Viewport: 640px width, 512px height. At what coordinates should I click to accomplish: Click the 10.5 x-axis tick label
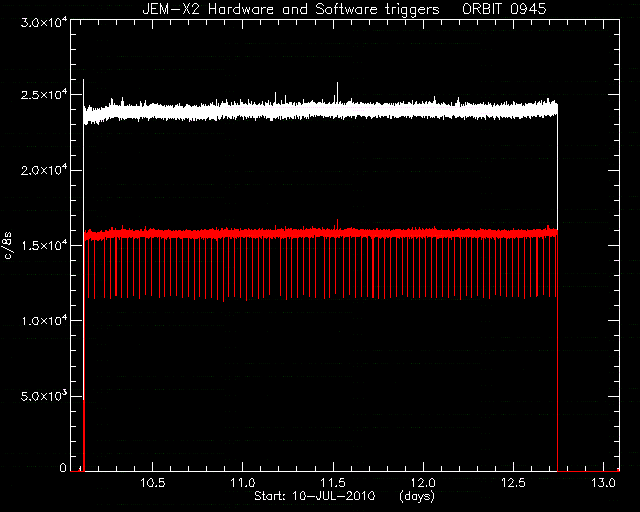pyautogui.click(x=153, y=483)
